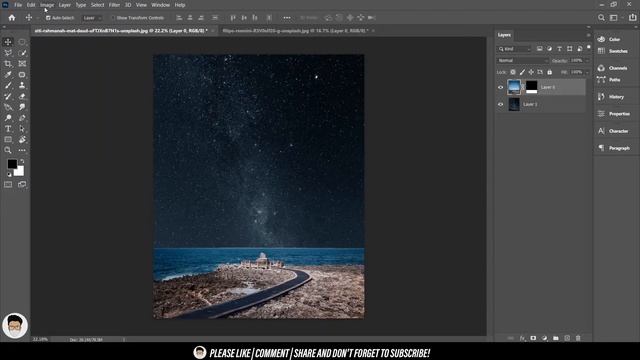This screenshot has height=360, width=640.
Task: Hide Layer 1 using its eye icon
Action: point(500,104)
